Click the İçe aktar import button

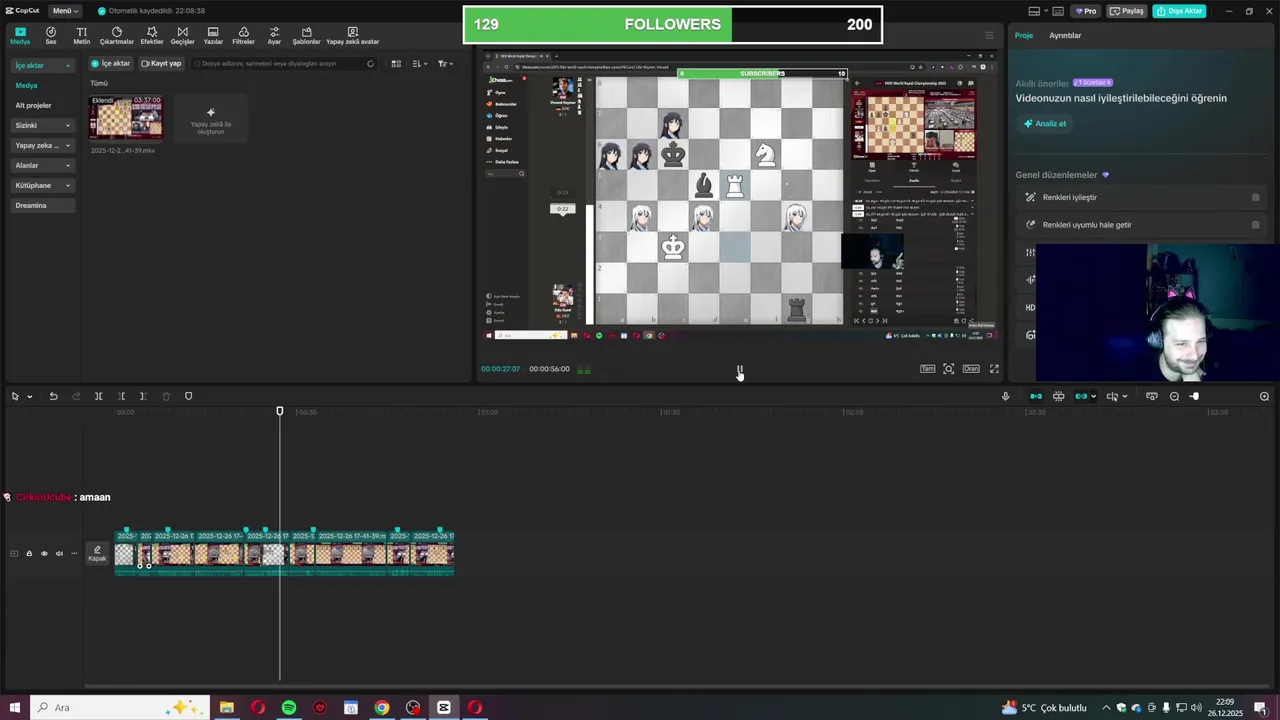point(111,63)
